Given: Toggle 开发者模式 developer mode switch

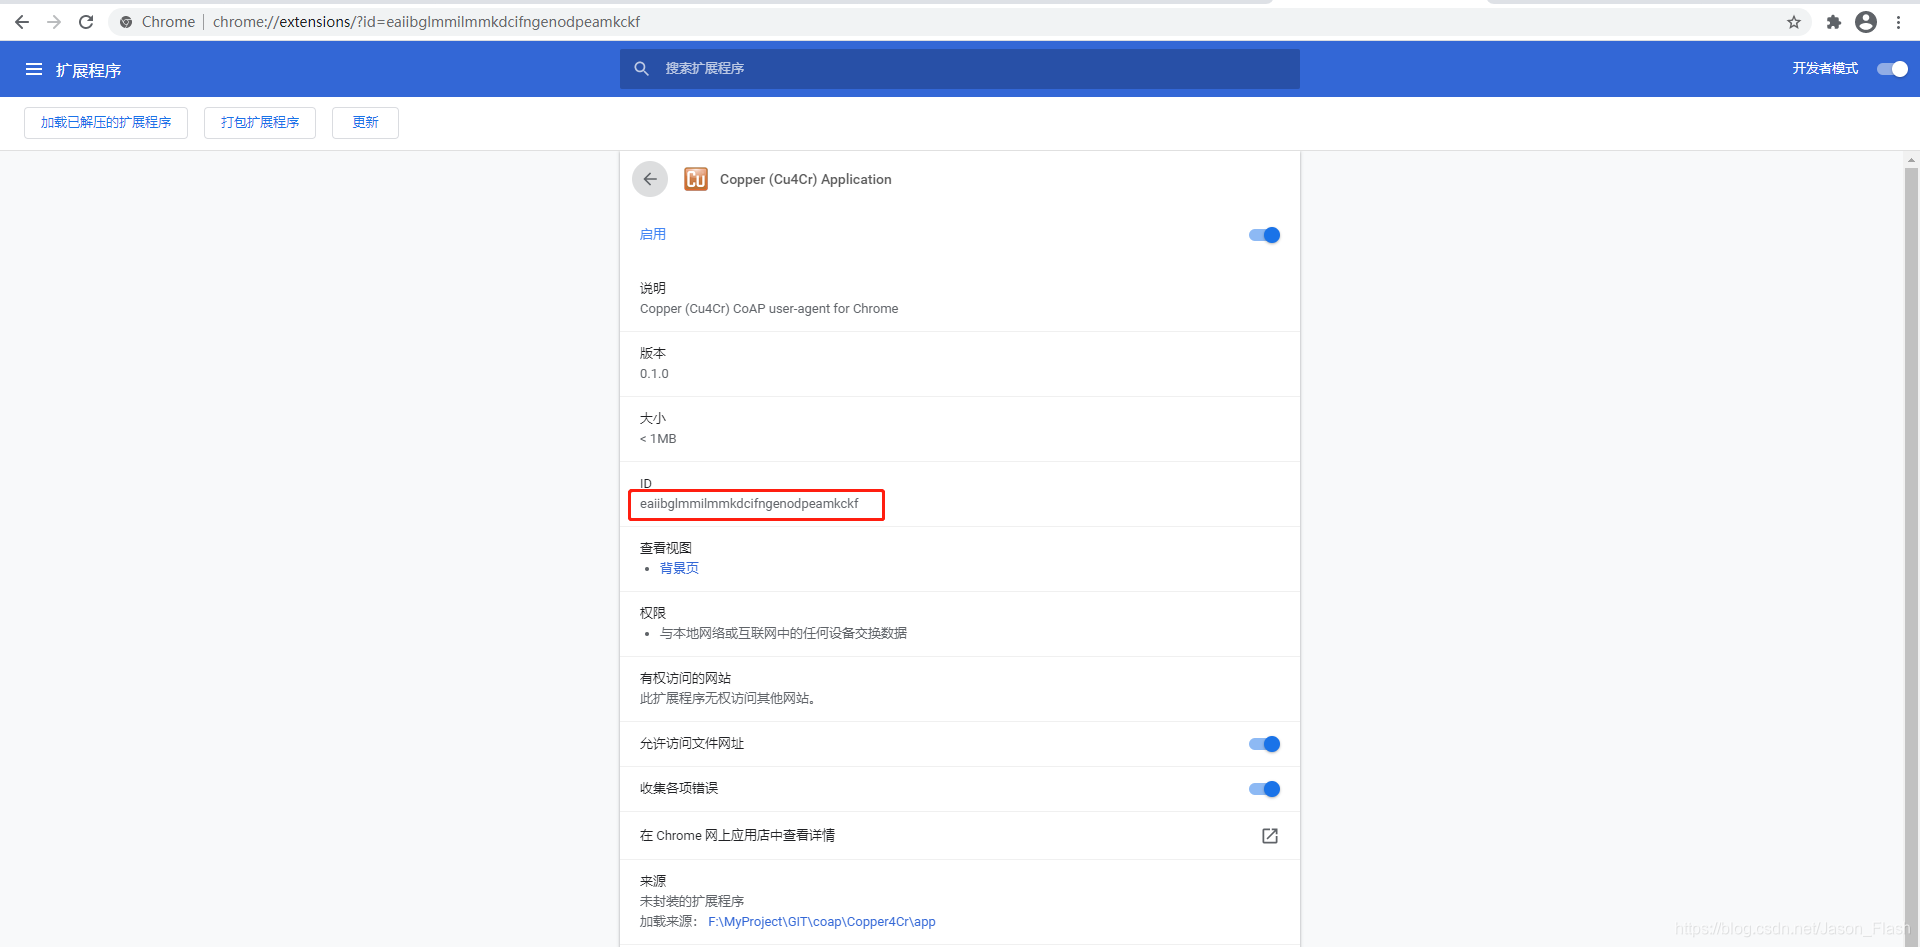Looking at the screenshot, I should (1892, 69).
